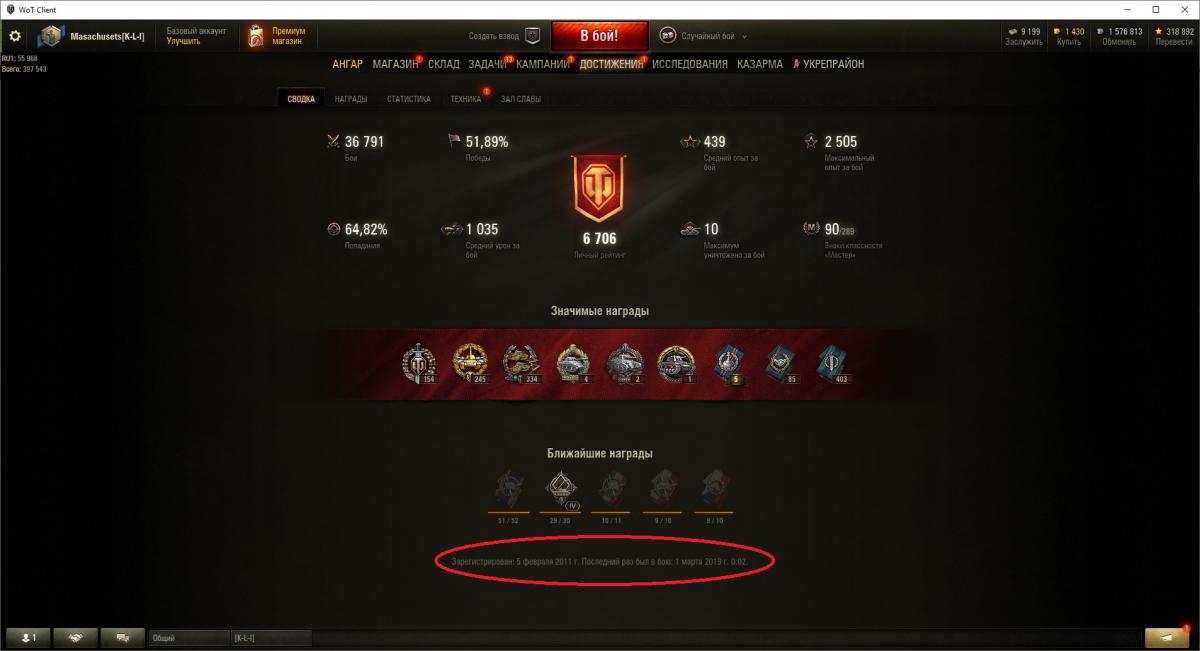Viewport: 1200px width, 651px height.
Task: Open the ИССЛЕДОВАНИЯ menu section
Action: (690, 64)
